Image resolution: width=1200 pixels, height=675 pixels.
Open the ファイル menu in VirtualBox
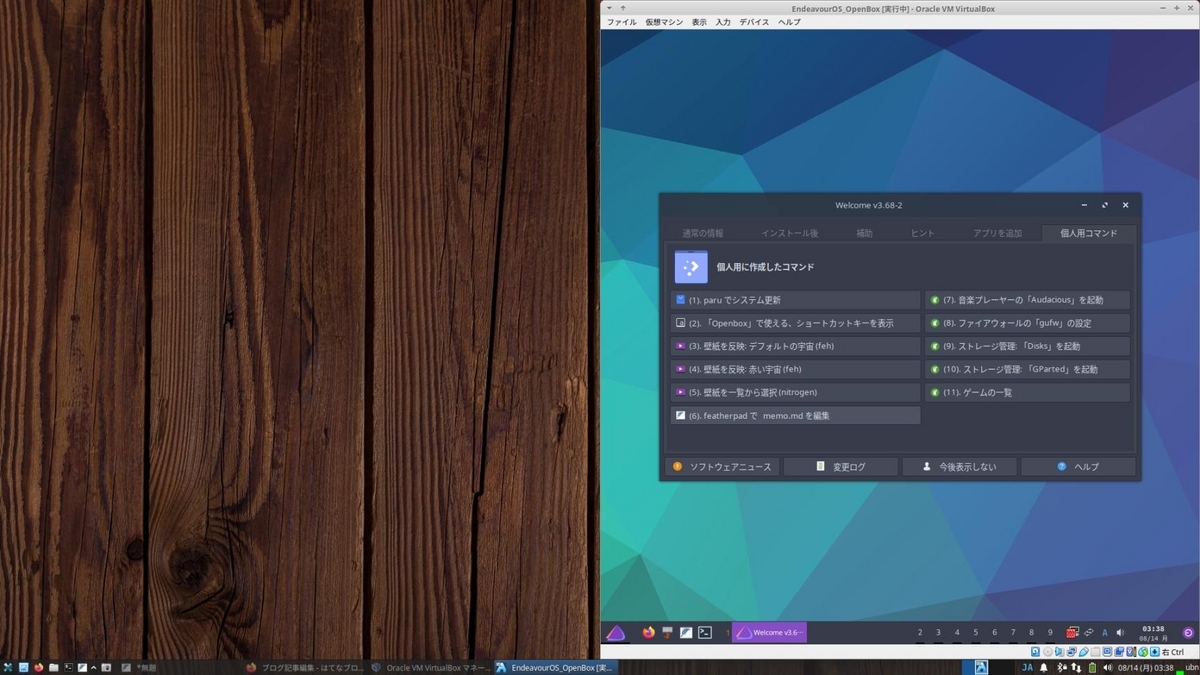(x=621, y=22)
